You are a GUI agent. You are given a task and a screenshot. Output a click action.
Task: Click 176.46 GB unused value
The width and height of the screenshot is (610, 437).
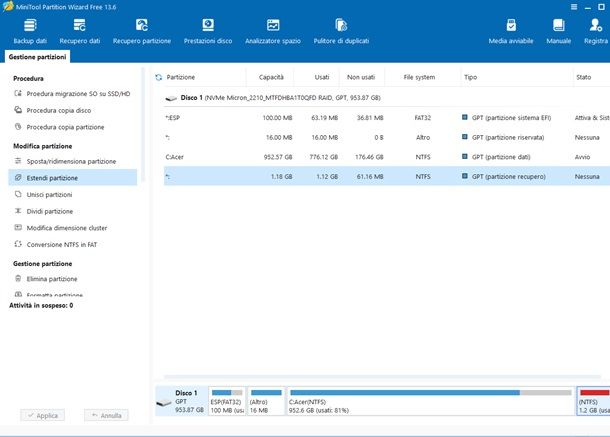[369, 157]
